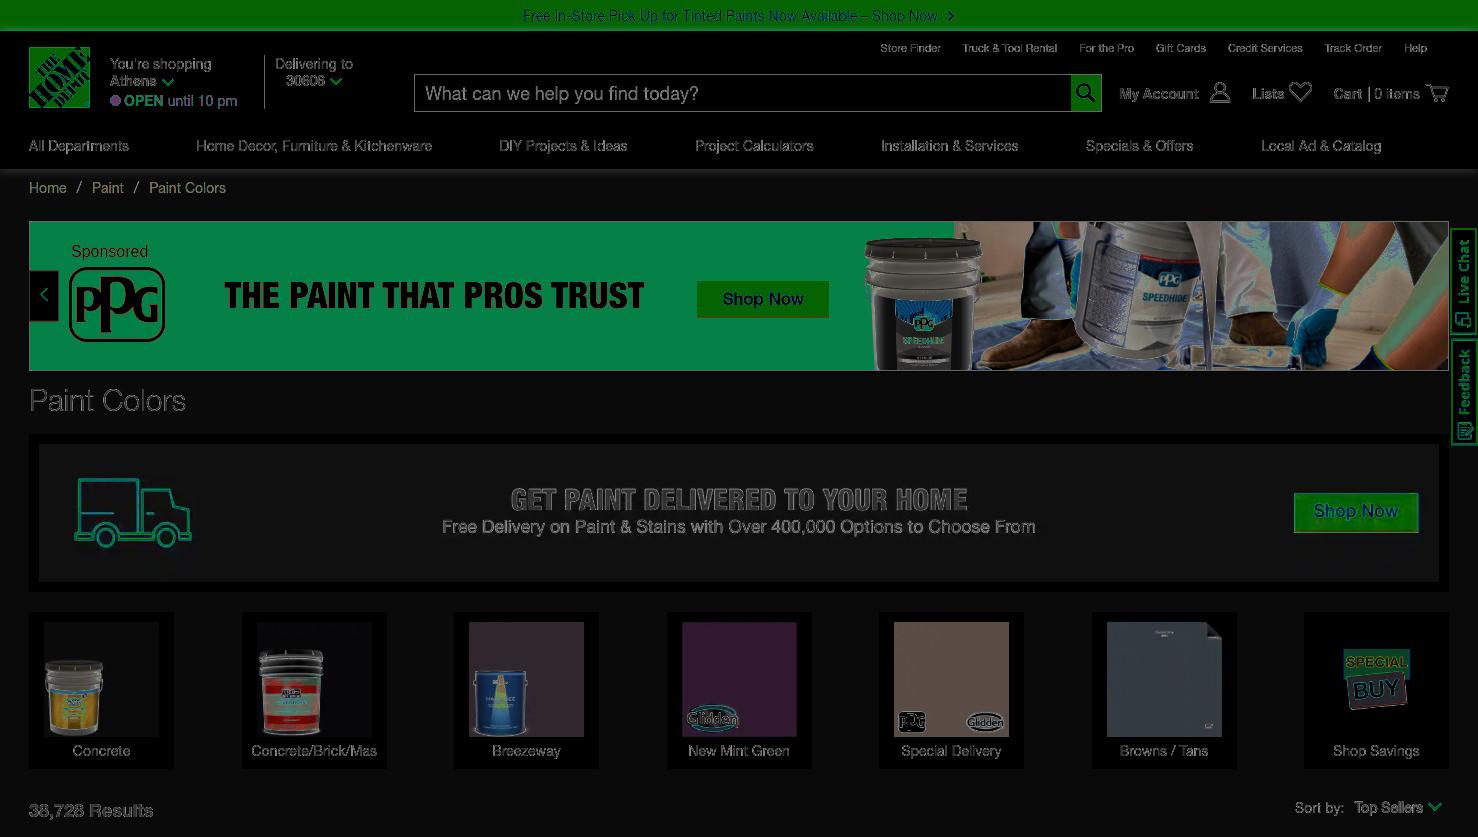Click the Help link
This screenshot has height=837, width=1478.
1415,48
